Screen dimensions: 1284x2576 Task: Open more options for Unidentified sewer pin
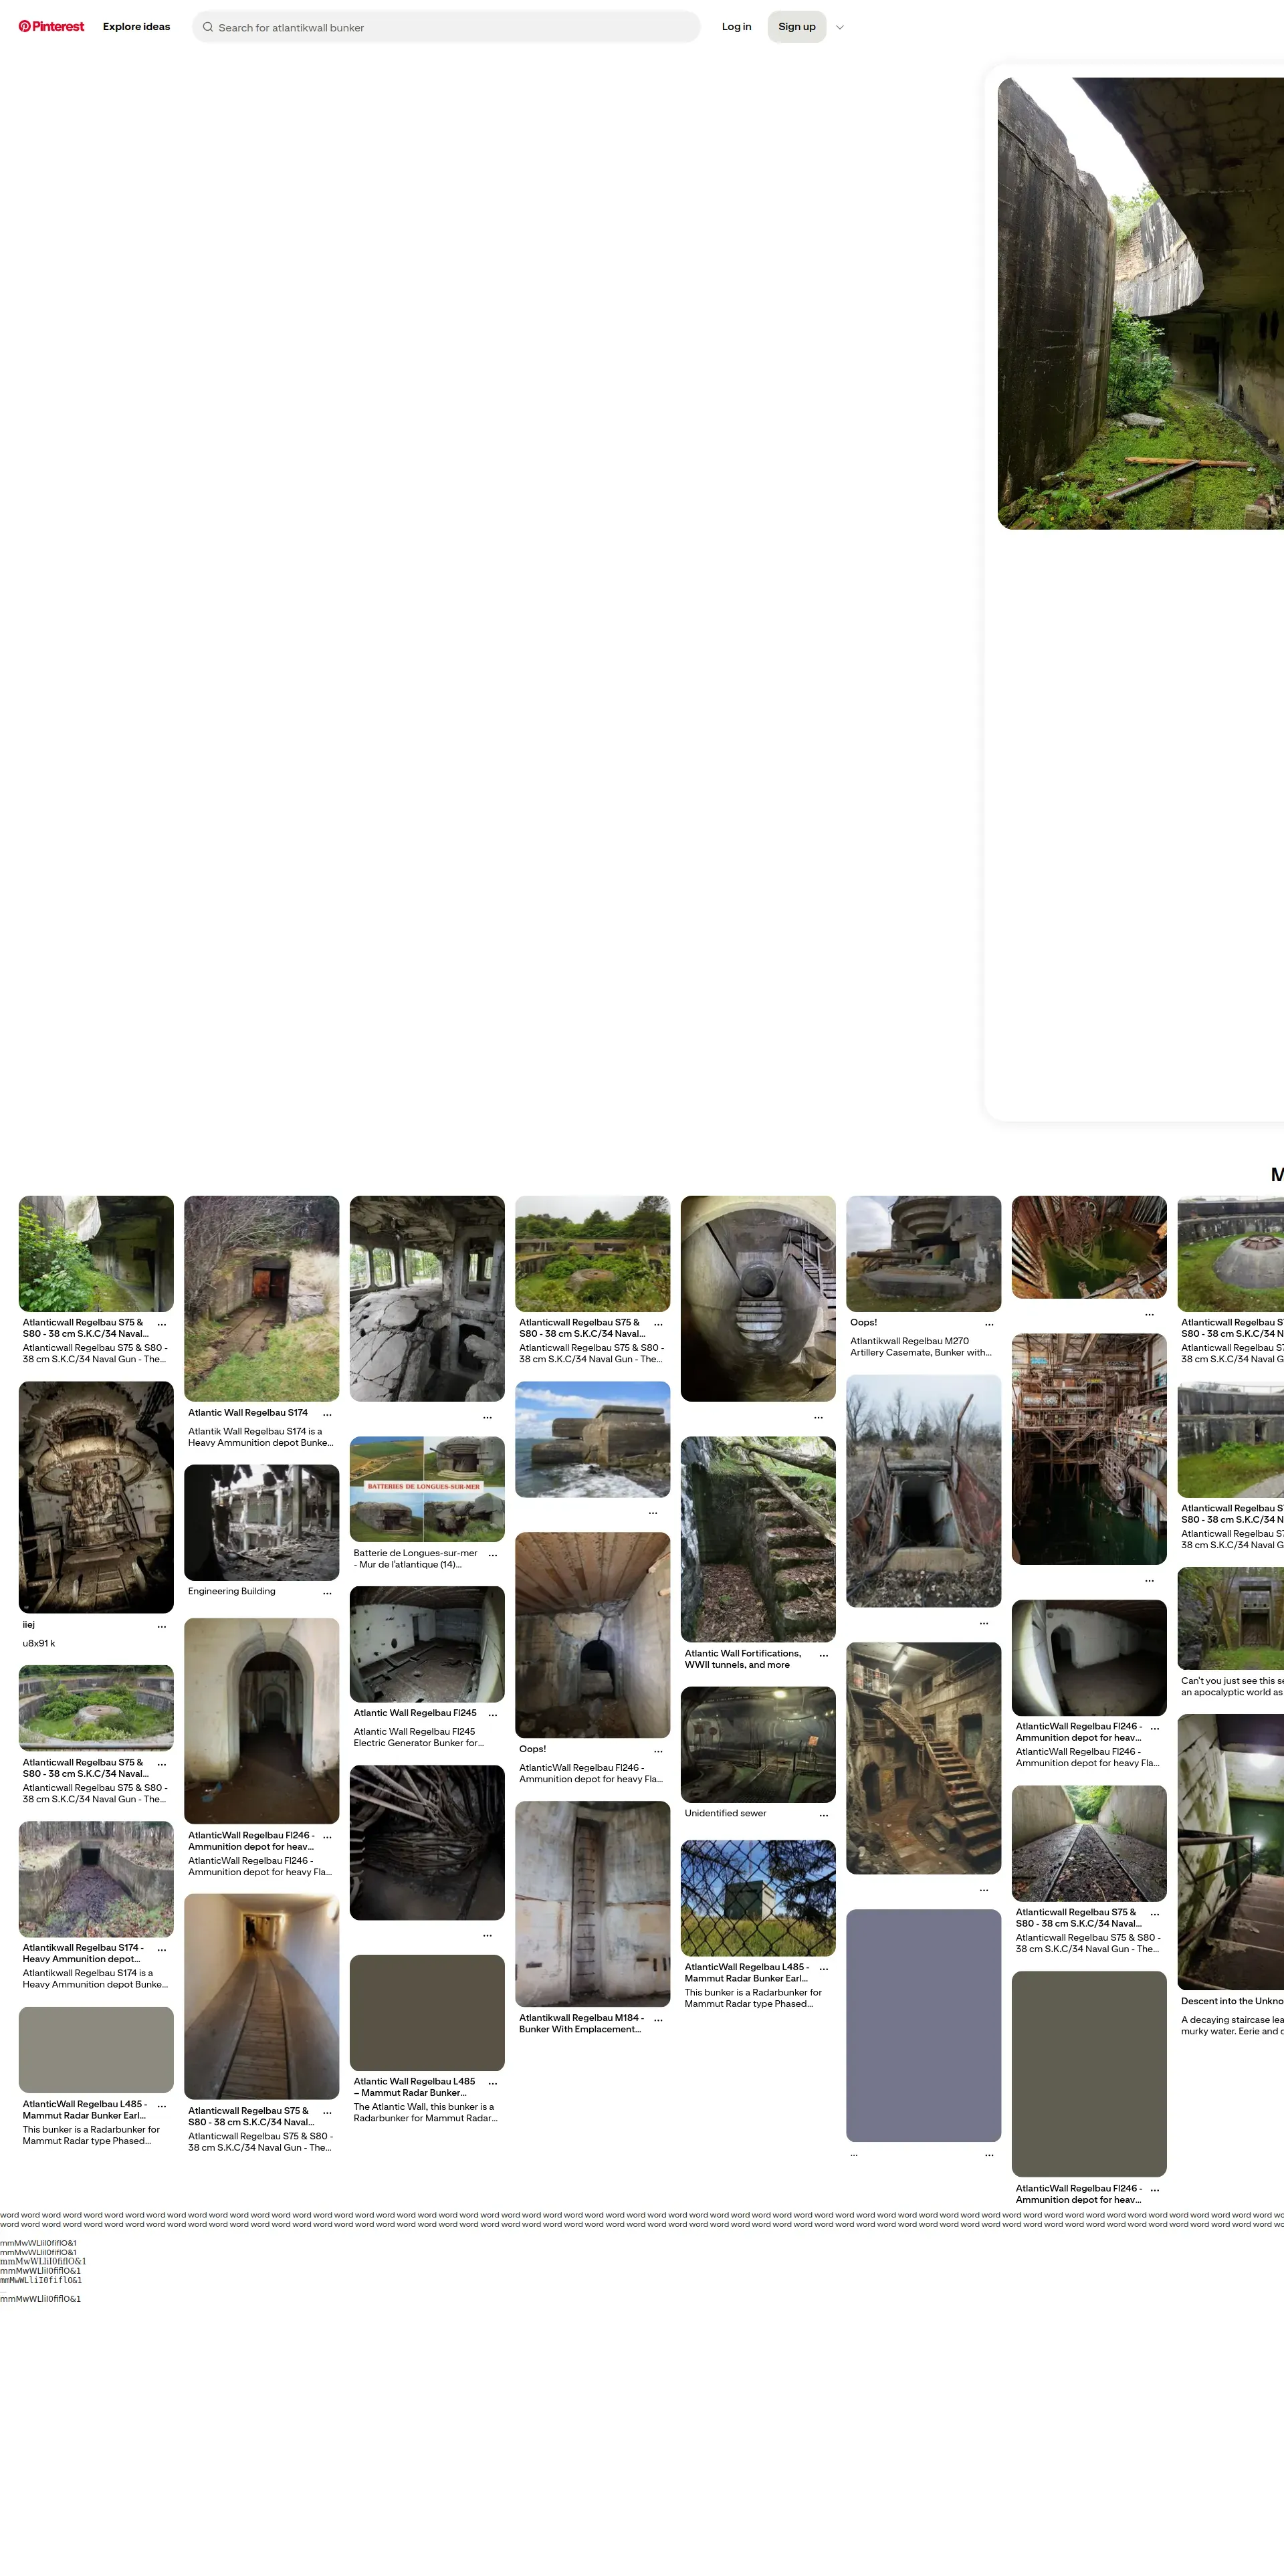[x=823, y=1815]
